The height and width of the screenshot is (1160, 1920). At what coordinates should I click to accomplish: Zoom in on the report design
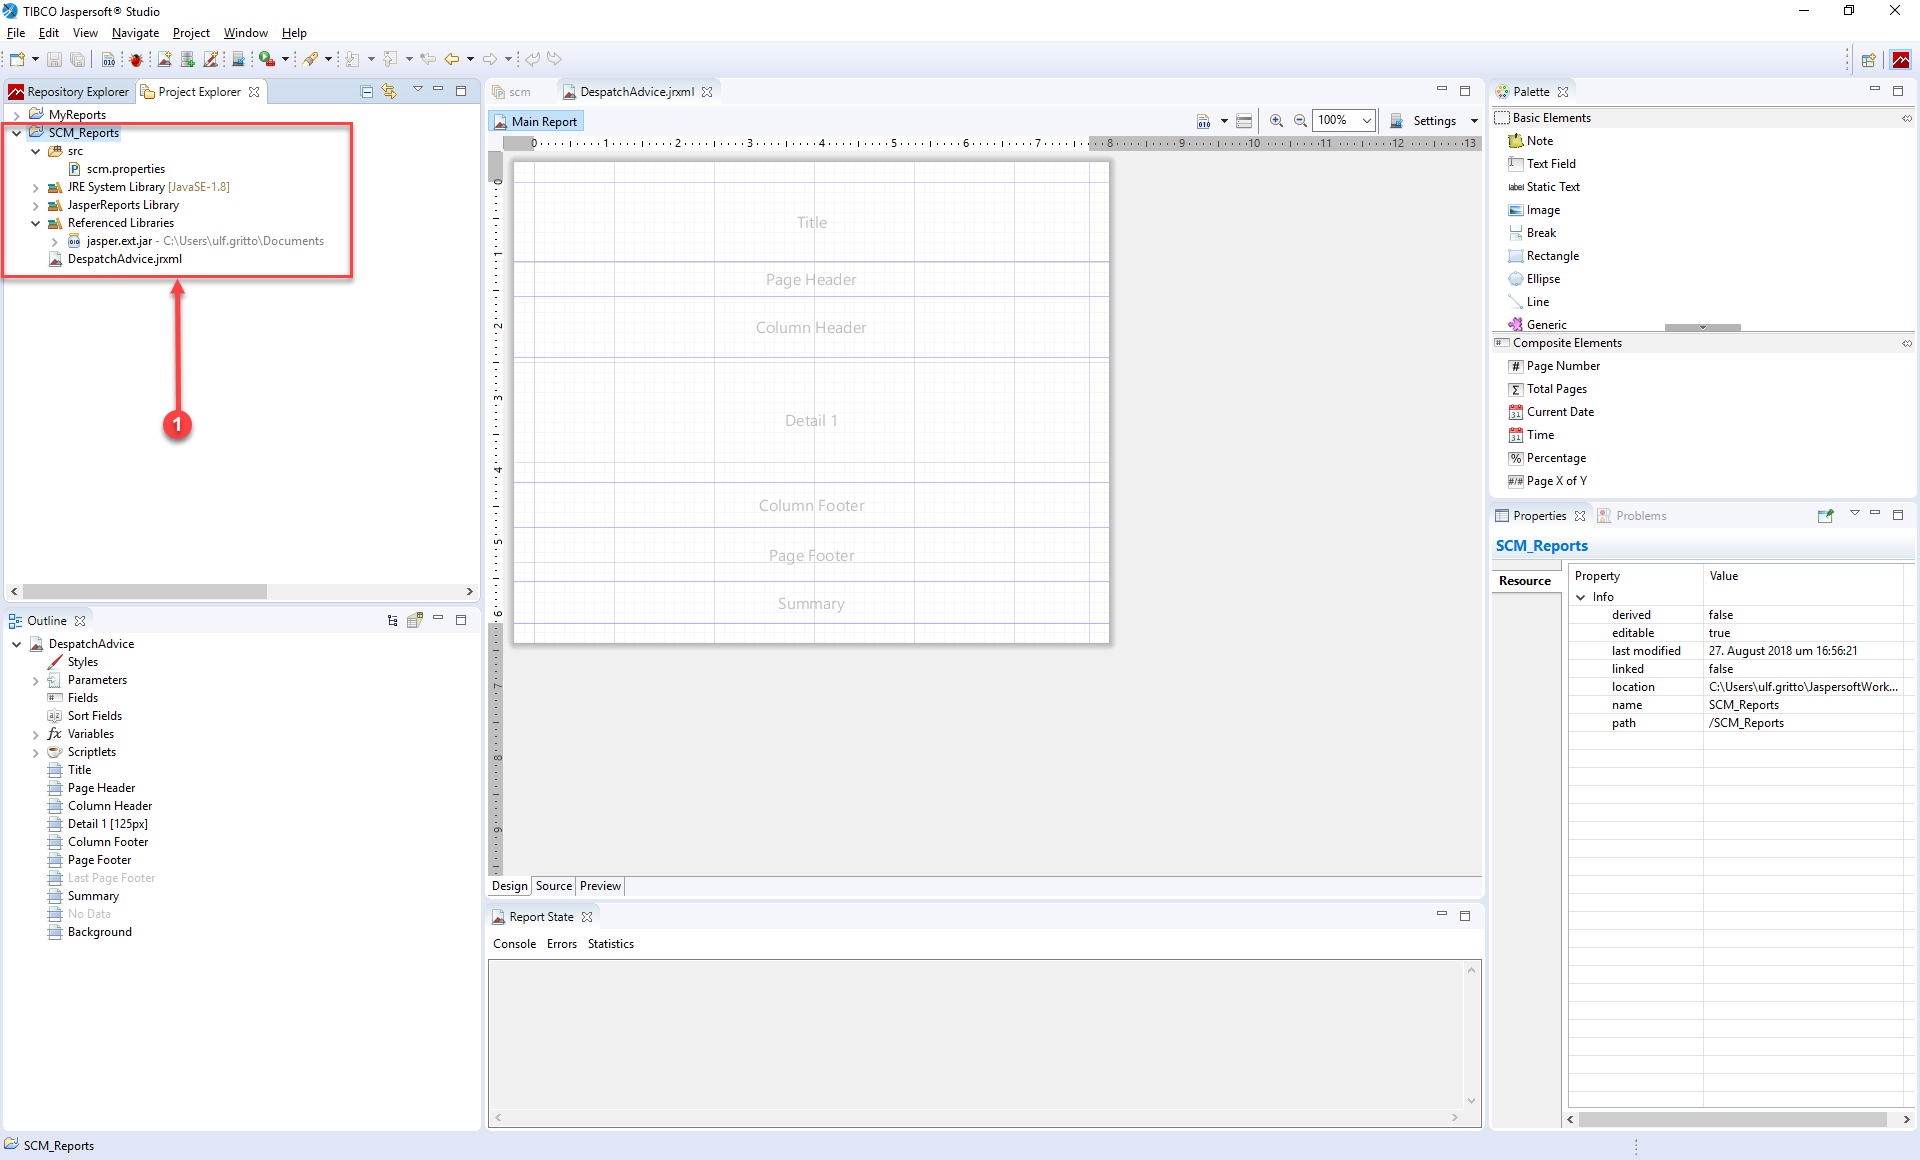(1277, 121)
